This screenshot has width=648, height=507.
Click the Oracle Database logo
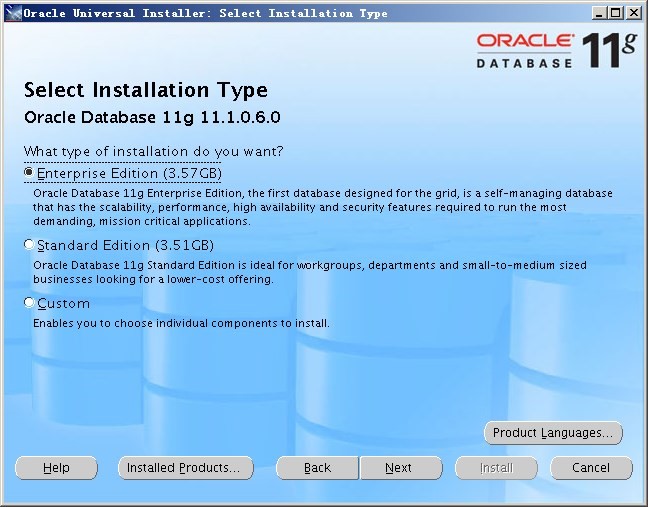point(524,50)
